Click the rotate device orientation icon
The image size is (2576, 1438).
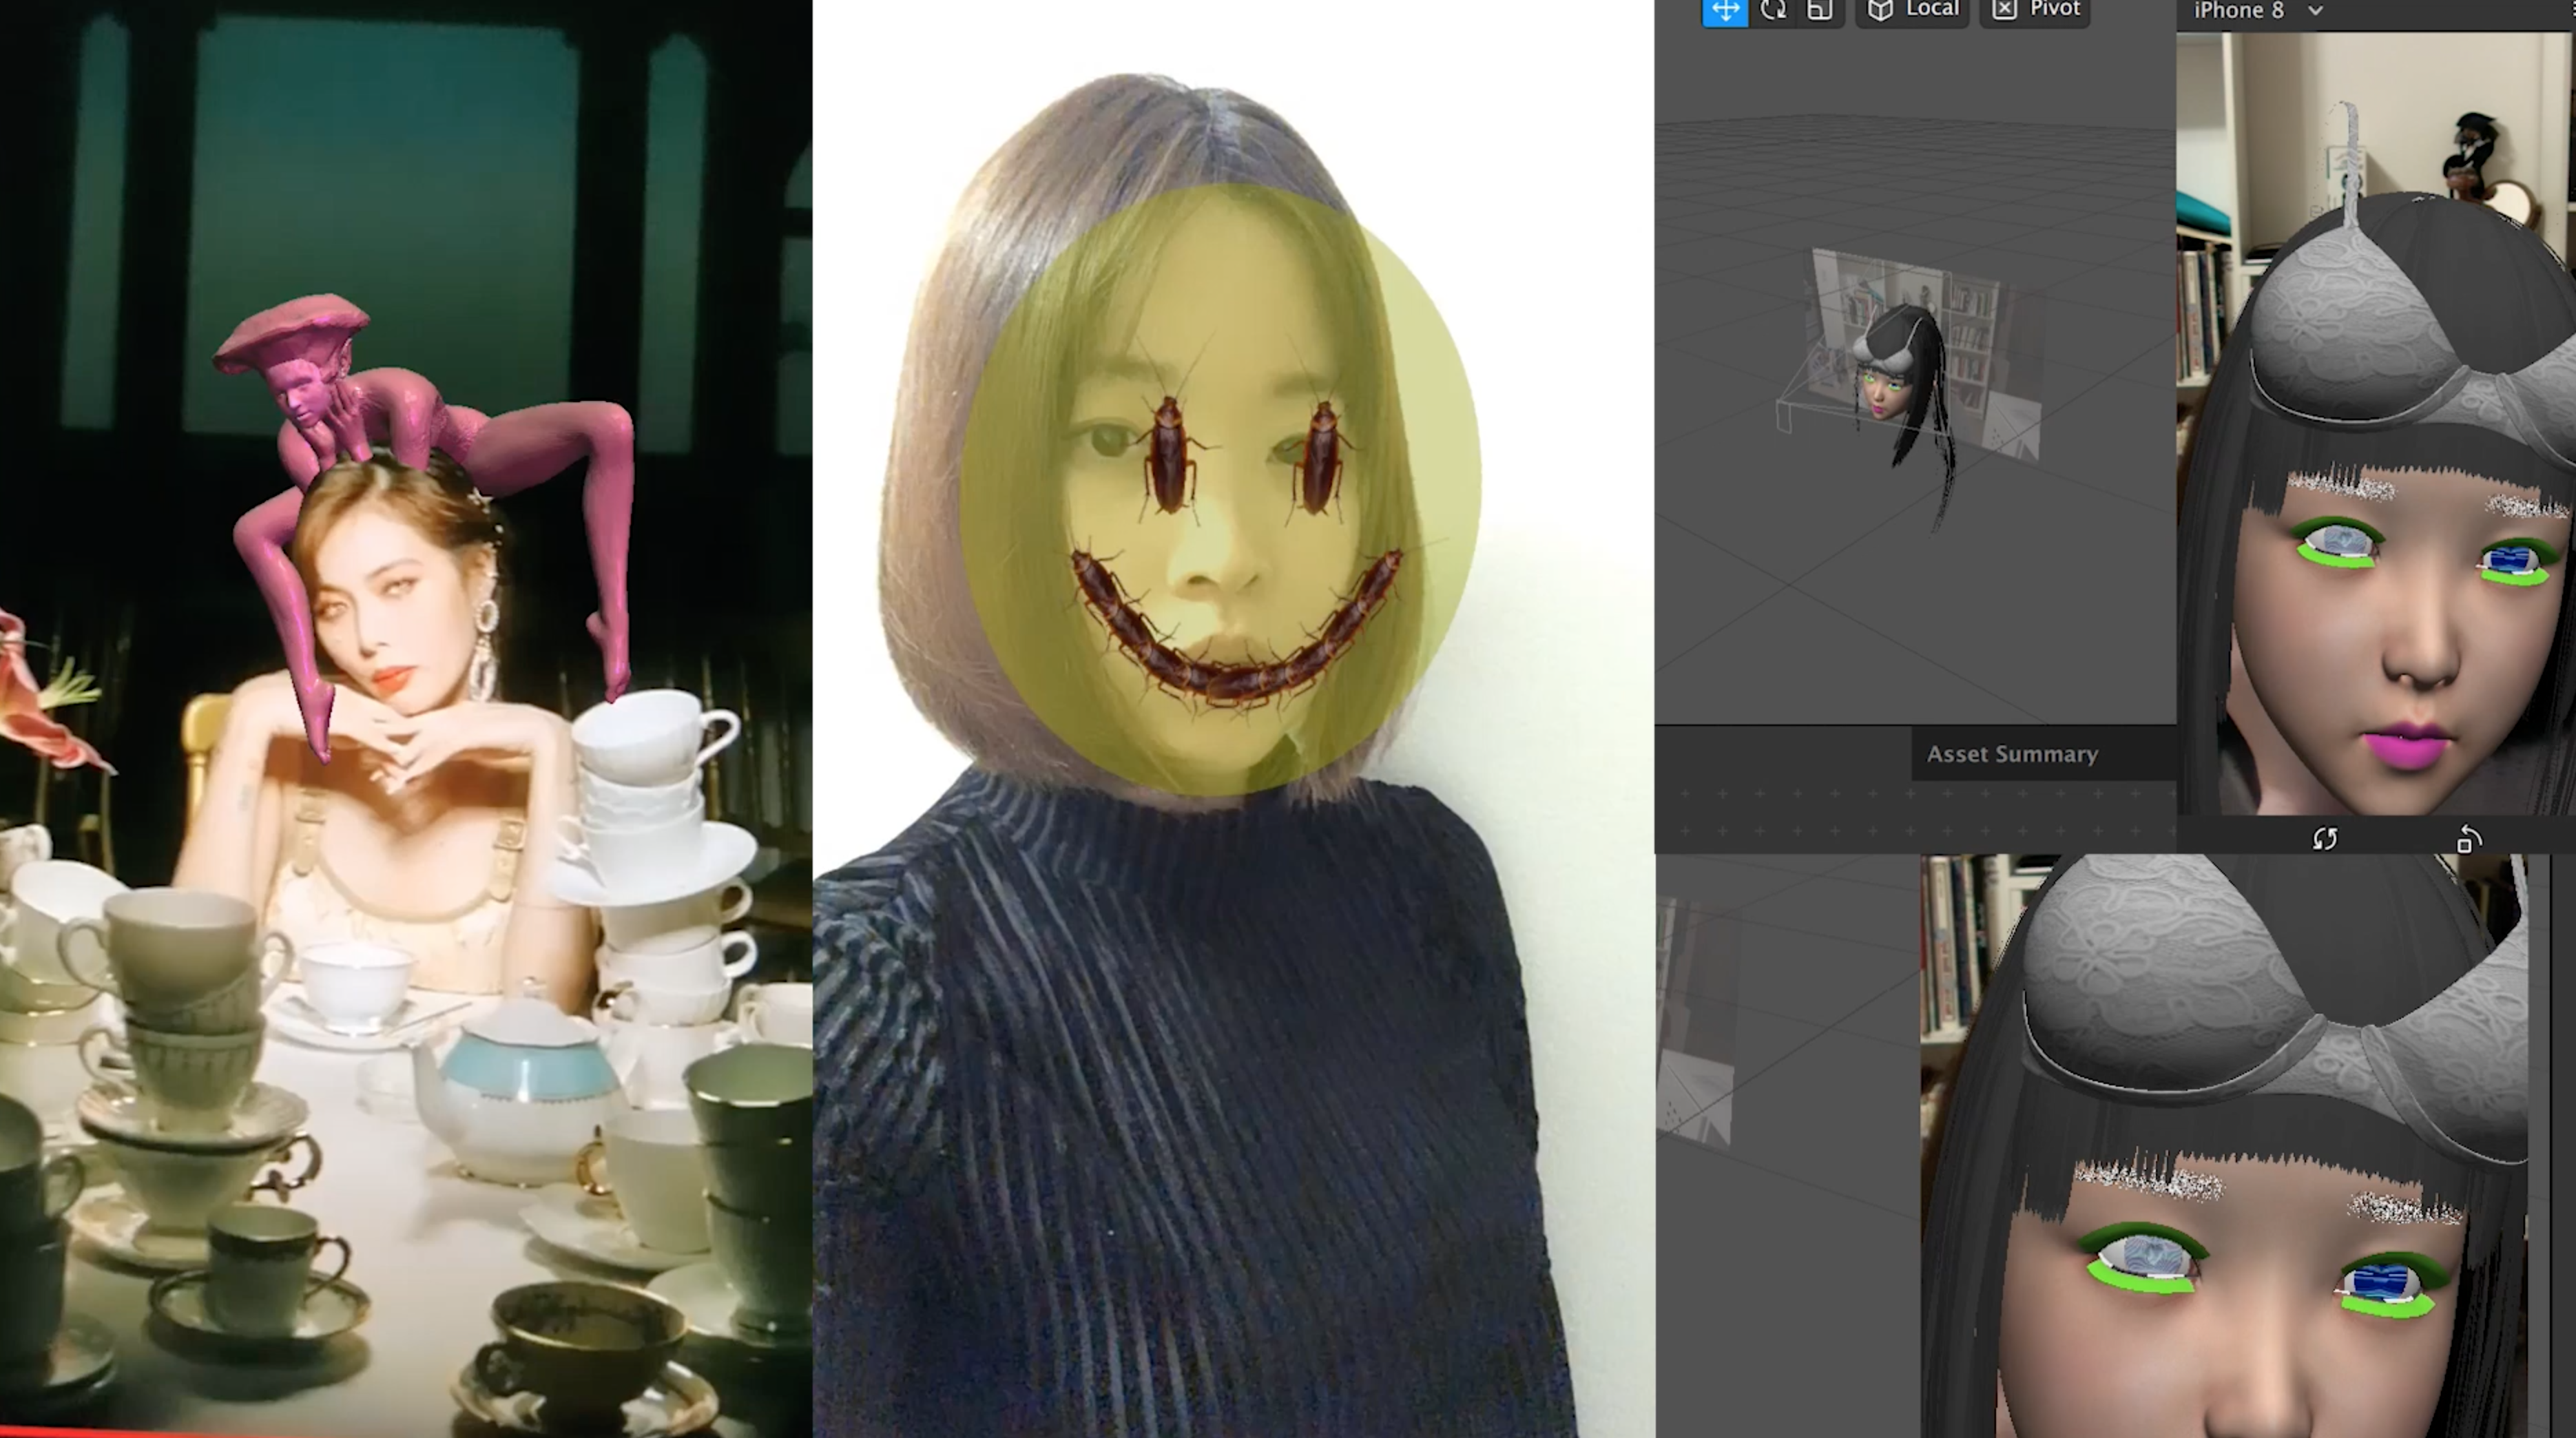2468,839
